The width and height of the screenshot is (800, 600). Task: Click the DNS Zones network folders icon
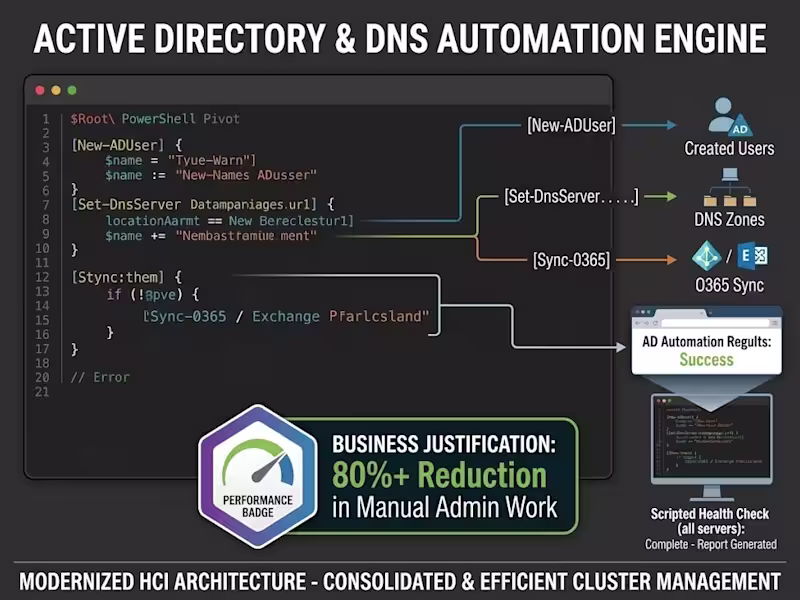pos(730,187)
